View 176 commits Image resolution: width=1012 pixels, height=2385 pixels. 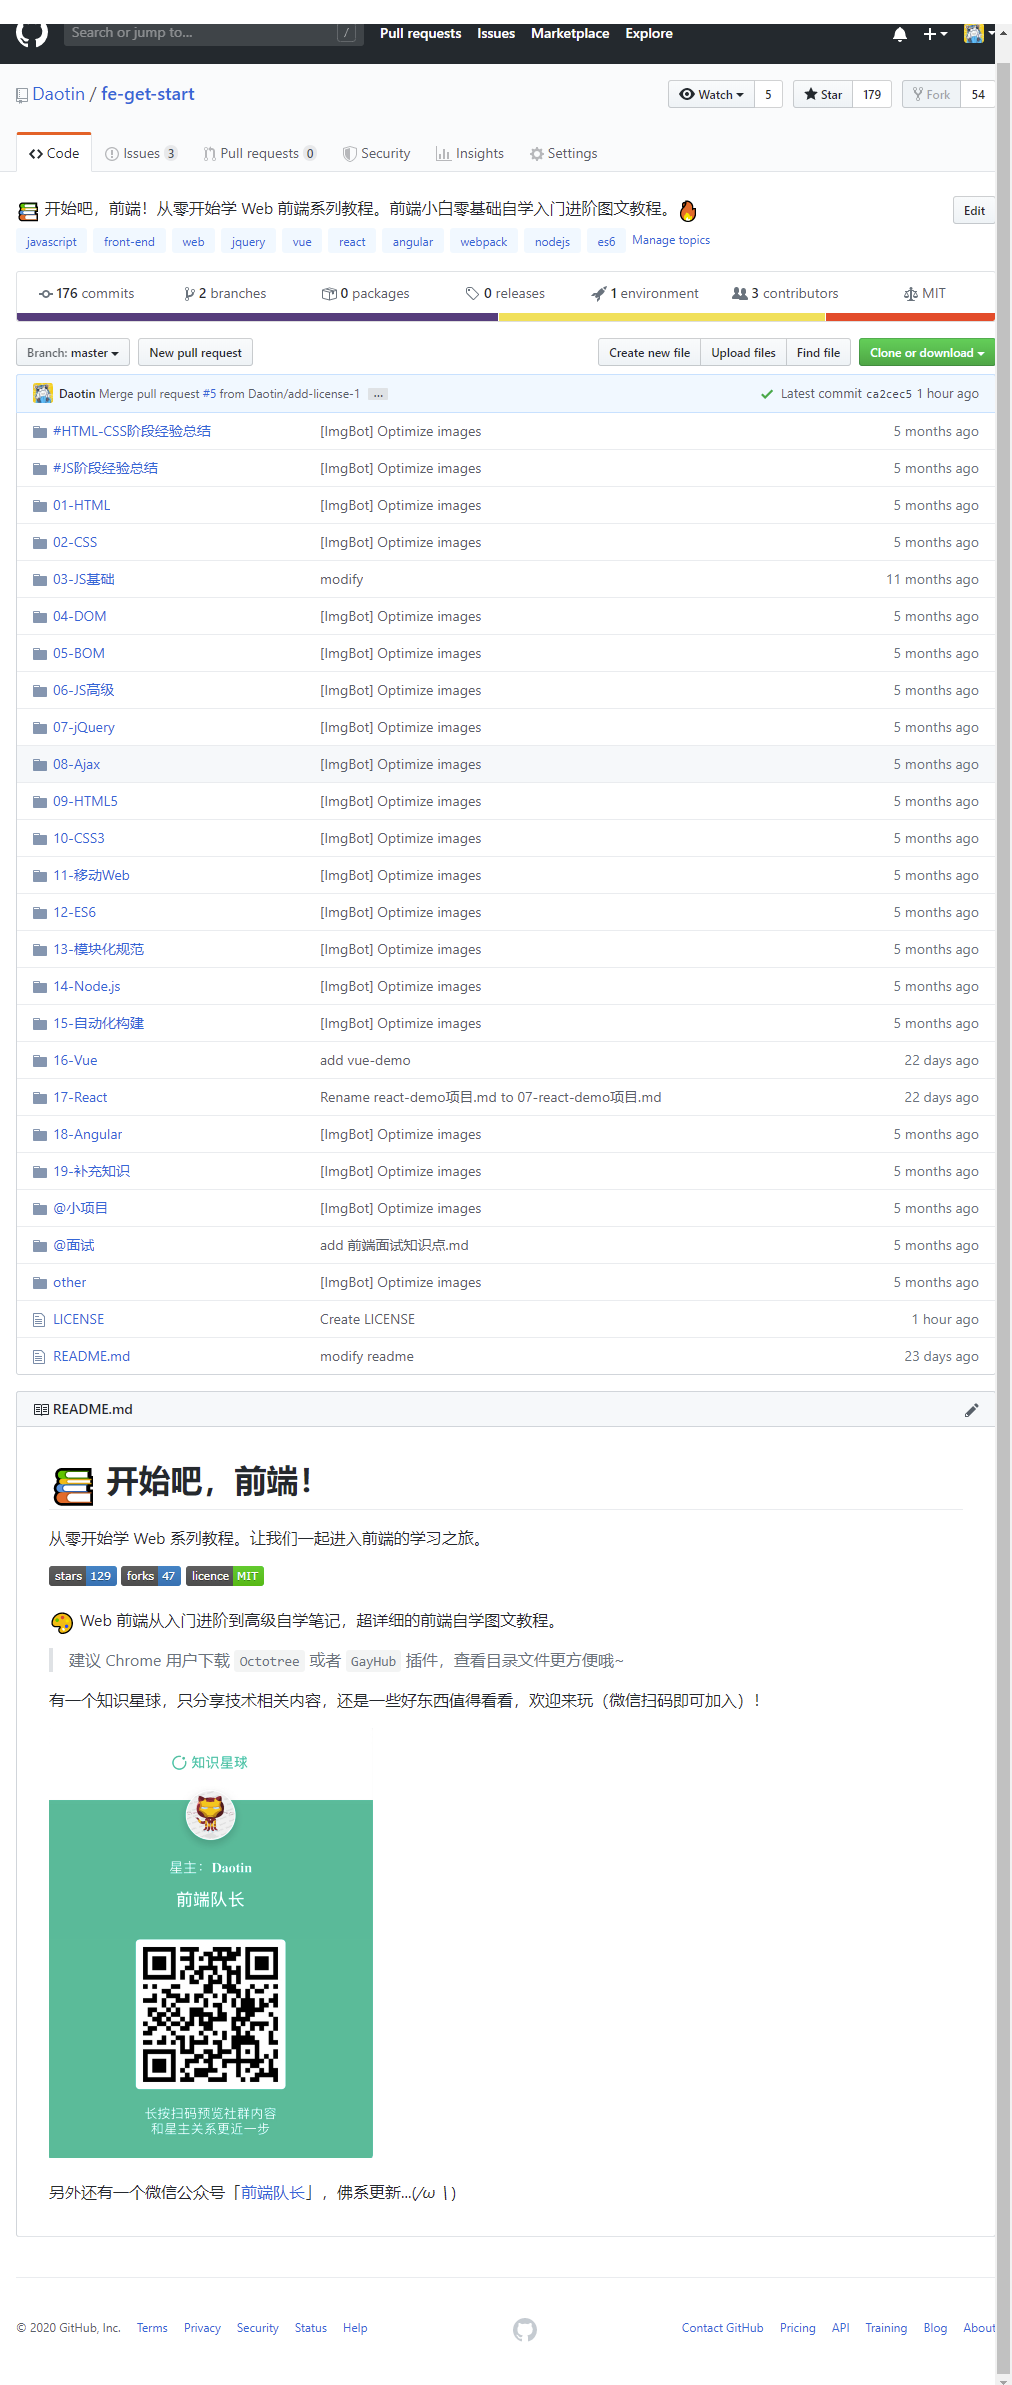coord(86,294)
